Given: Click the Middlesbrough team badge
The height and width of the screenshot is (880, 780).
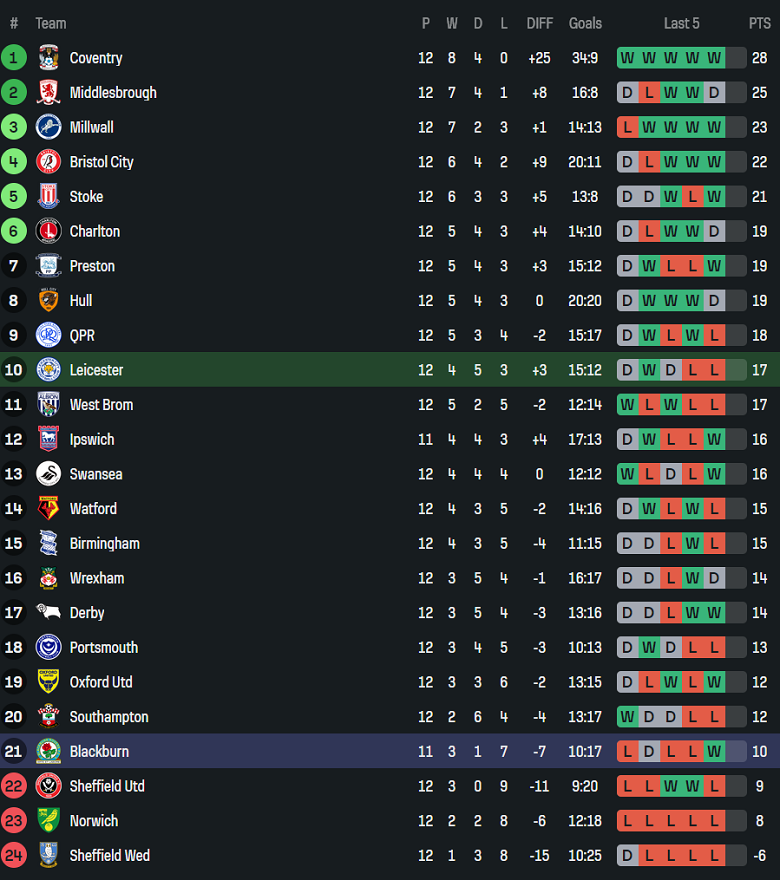Looking at the screenshot, I should [x=48, y=93].
